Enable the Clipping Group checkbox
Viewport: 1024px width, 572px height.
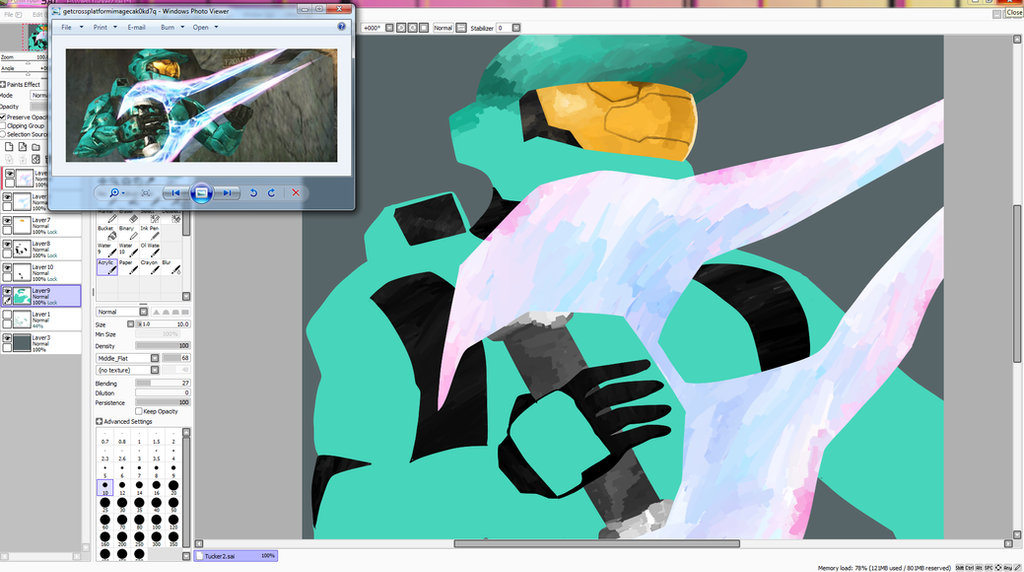(x=3, y=125)
